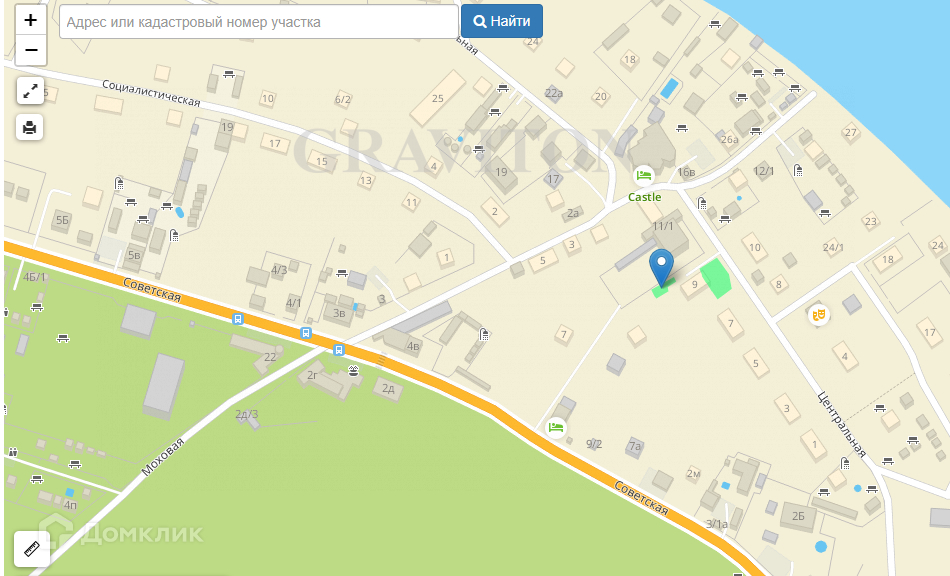
Task: Click building number 25
Action: [x=437, y=98]
